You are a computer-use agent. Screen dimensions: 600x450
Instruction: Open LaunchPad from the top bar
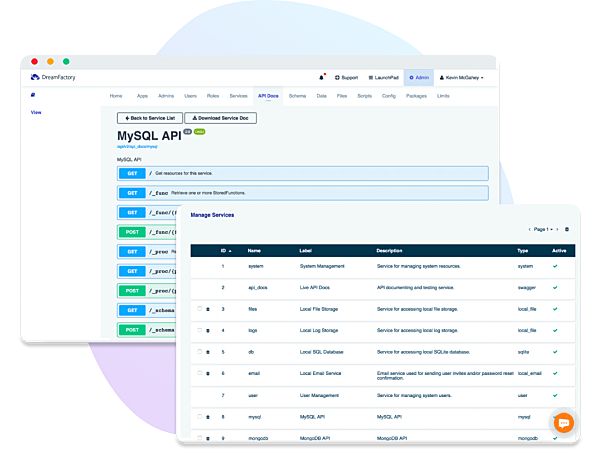[x=383, y=78]
